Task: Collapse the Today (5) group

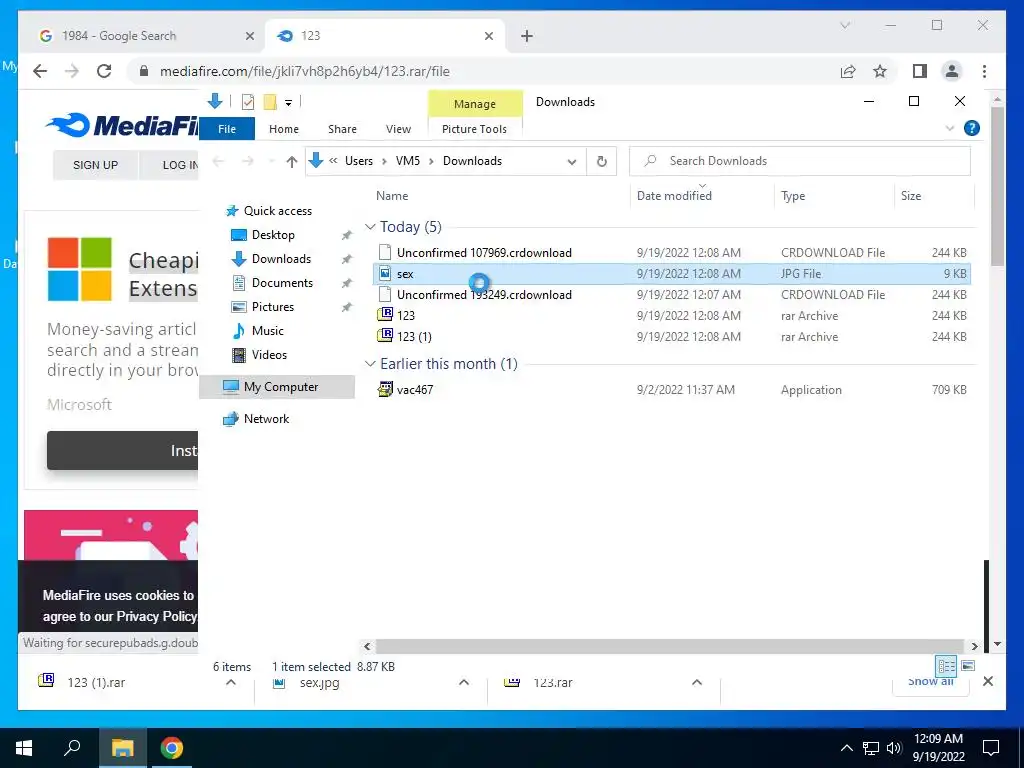Action: pyautogui.click(x=370, y=227)
